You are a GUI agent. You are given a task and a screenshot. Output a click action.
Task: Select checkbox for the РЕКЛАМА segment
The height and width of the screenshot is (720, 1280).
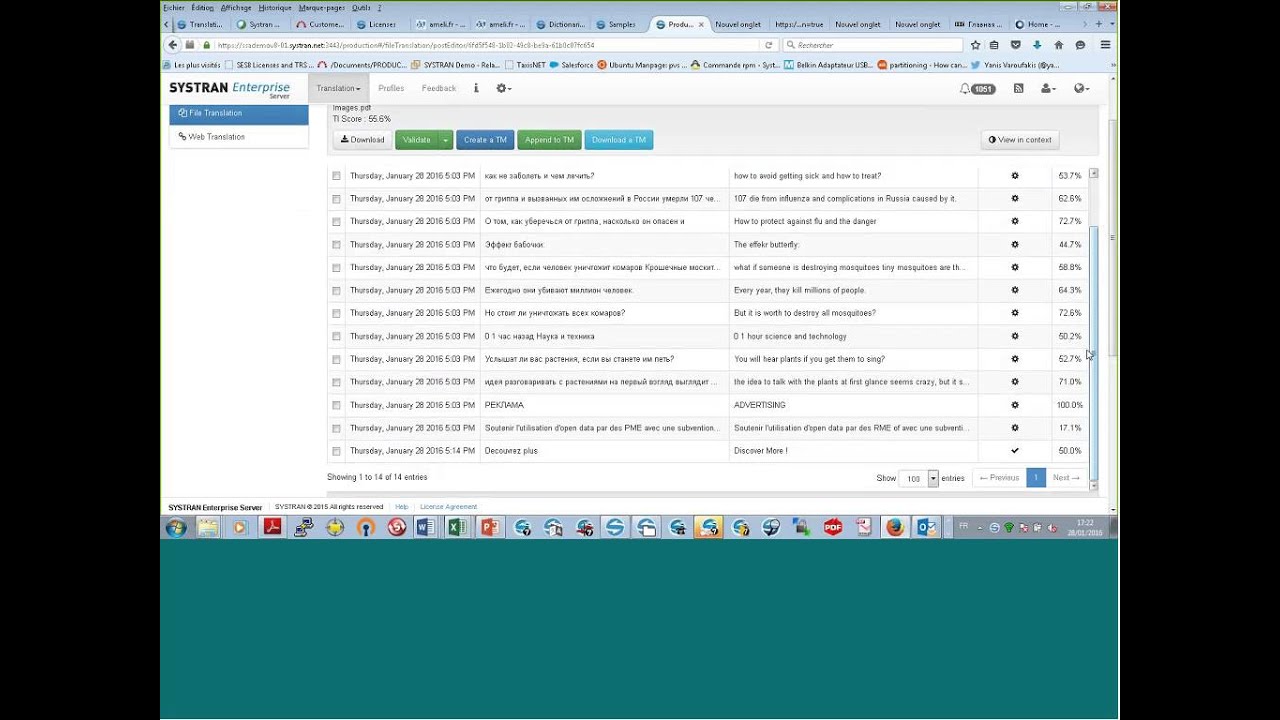tap(336, 405)
